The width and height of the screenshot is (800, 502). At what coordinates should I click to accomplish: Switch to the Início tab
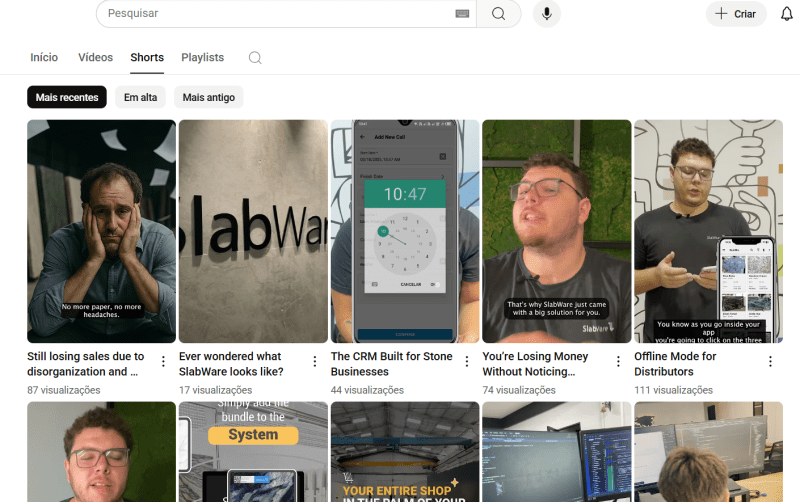pyautogui.click(x=44, y=58)
